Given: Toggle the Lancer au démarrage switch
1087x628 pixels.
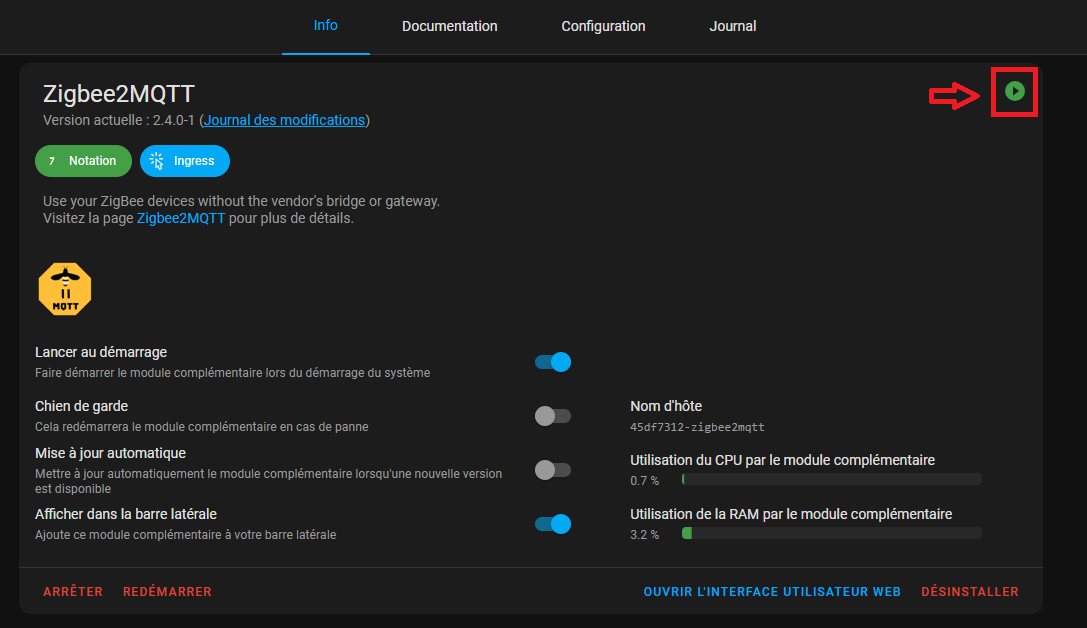Looking at the screenshot, I should click(x=553, y=362).
